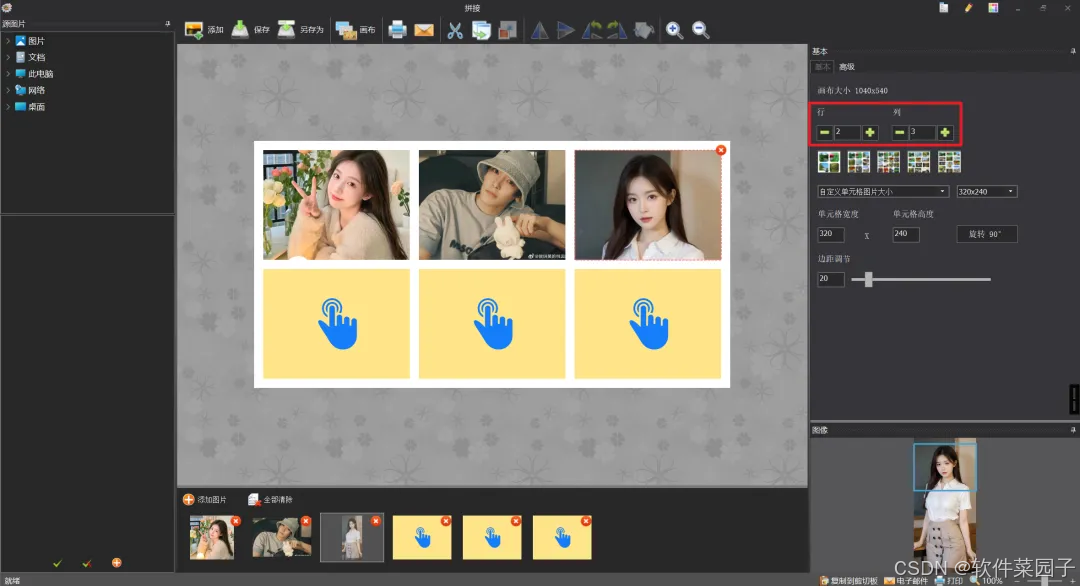
Task: Select the 文档 folder in the tree
Action: 30,57
